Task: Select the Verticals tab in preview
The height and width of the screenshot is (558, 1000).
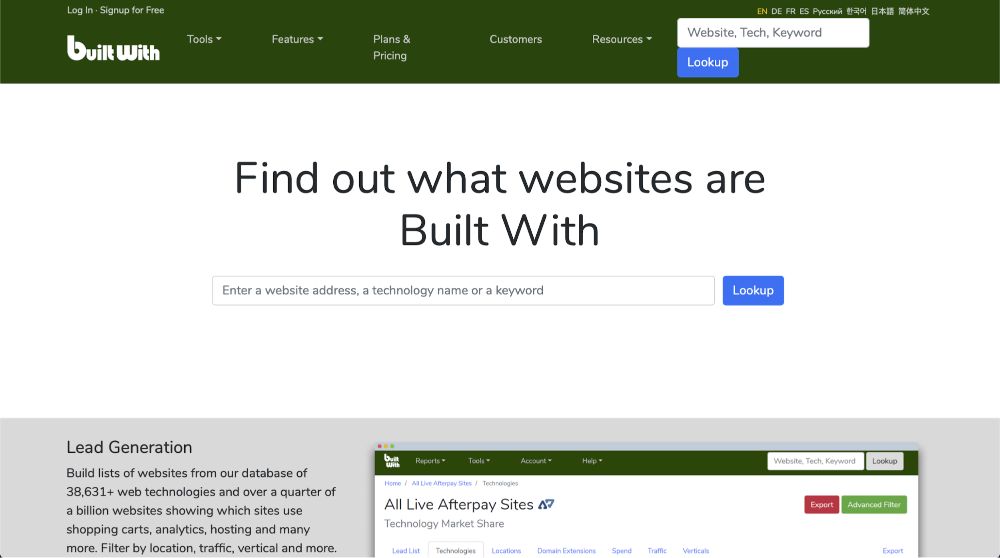Action: pos(696,550)
